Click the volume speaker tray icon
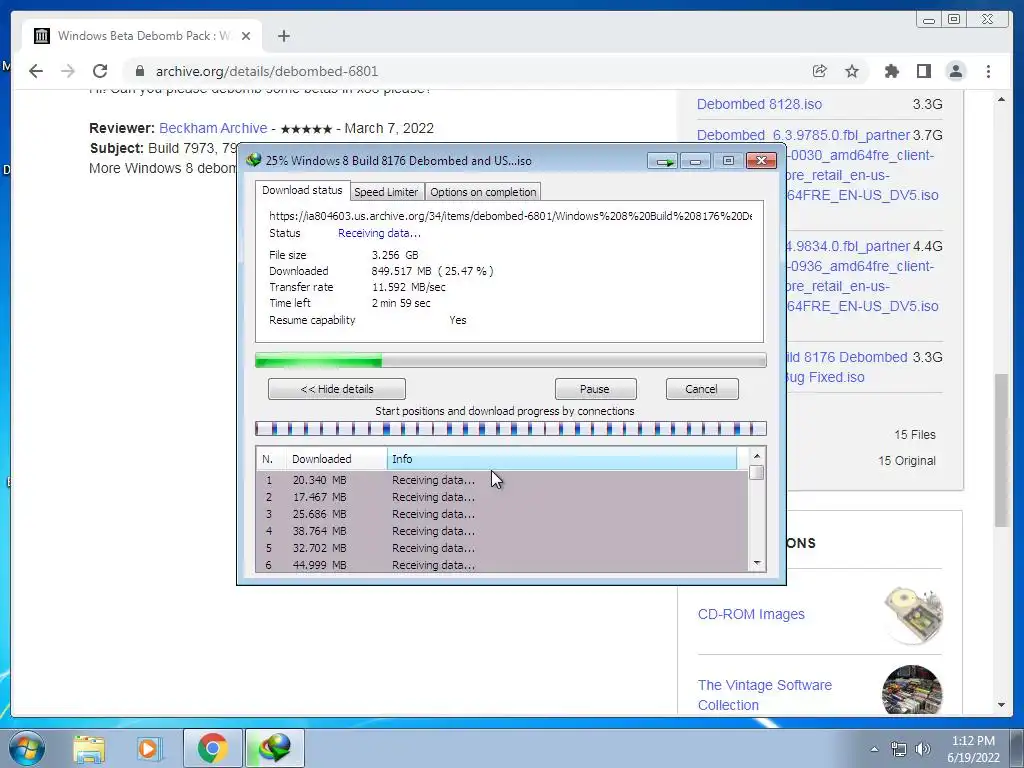The image size is (1024, 768). 923,749
